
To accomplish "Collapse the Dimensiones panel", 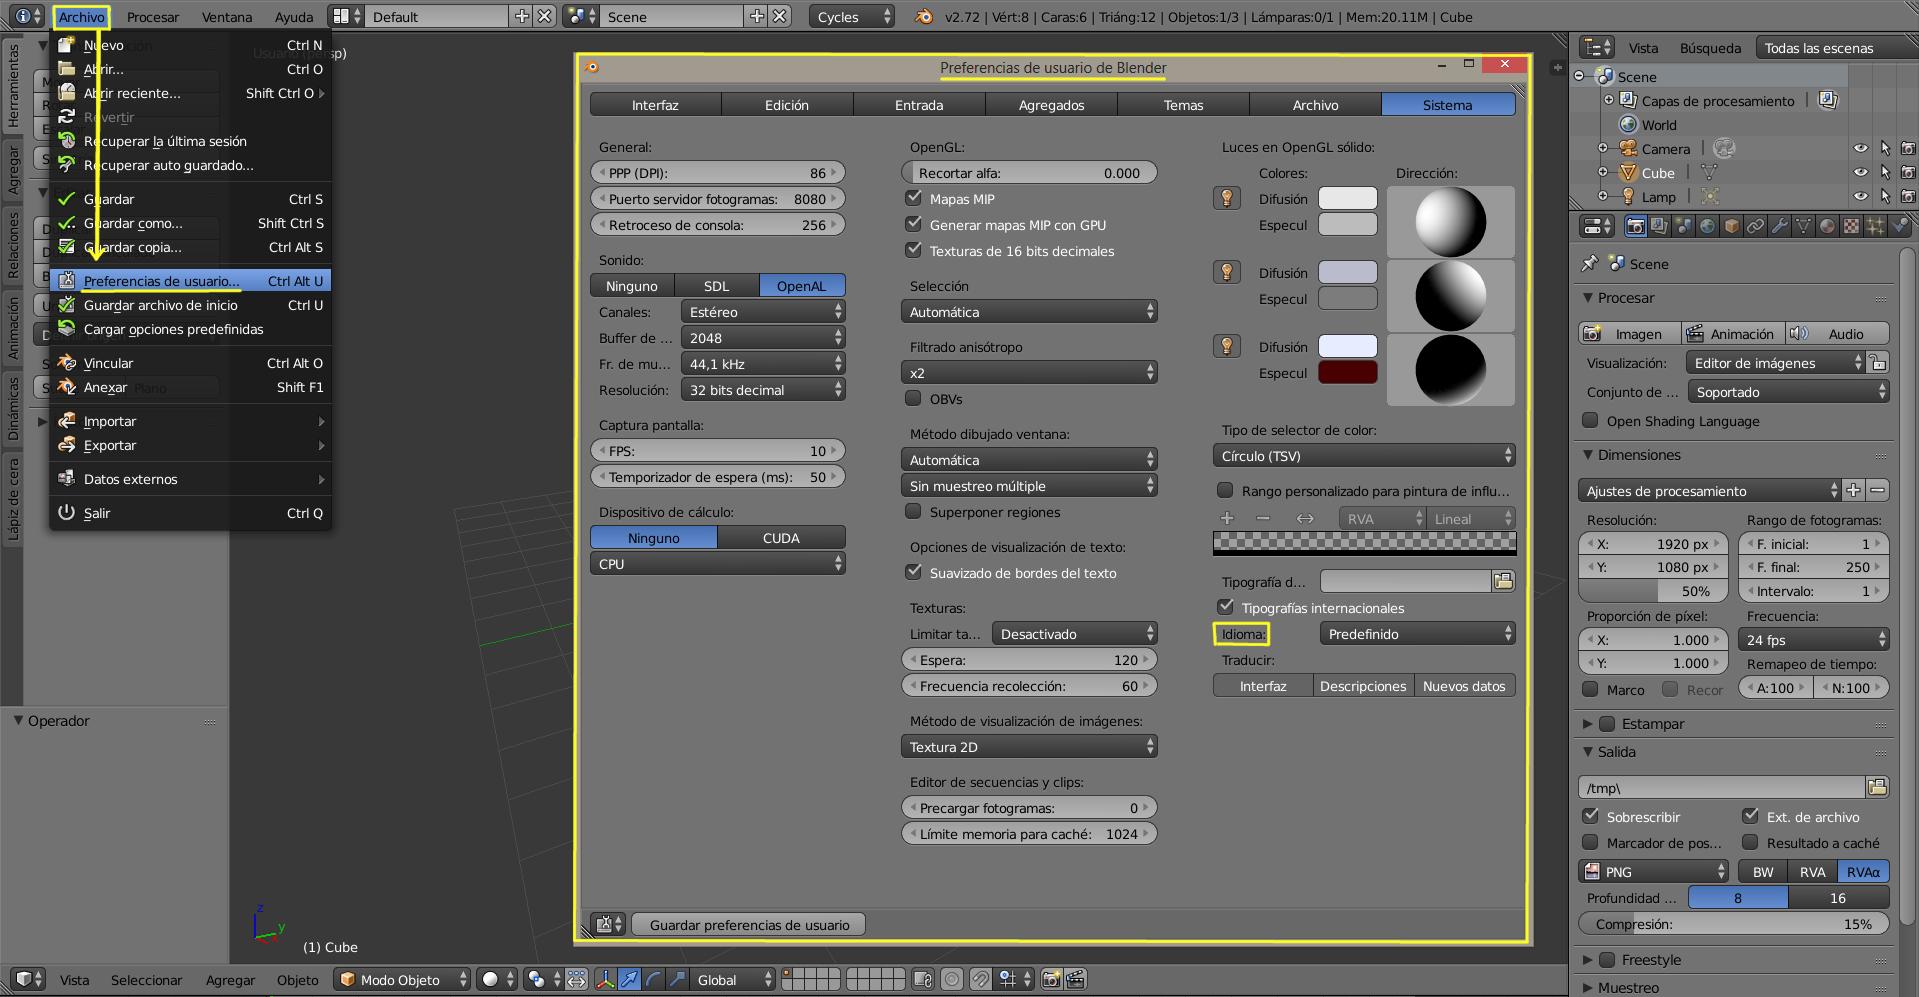I will tap(1588, 454).
